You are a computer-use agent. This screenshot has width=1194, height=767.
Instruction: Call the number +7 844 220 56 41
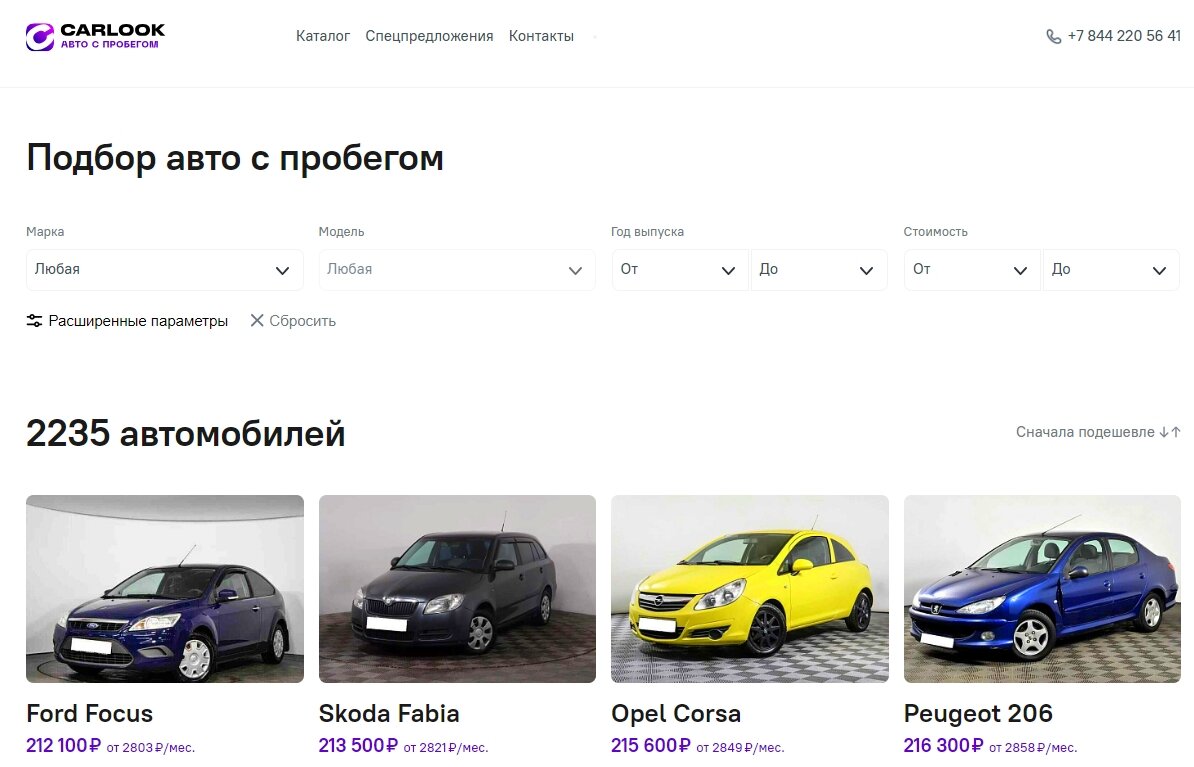click(x=1124, y=36)
